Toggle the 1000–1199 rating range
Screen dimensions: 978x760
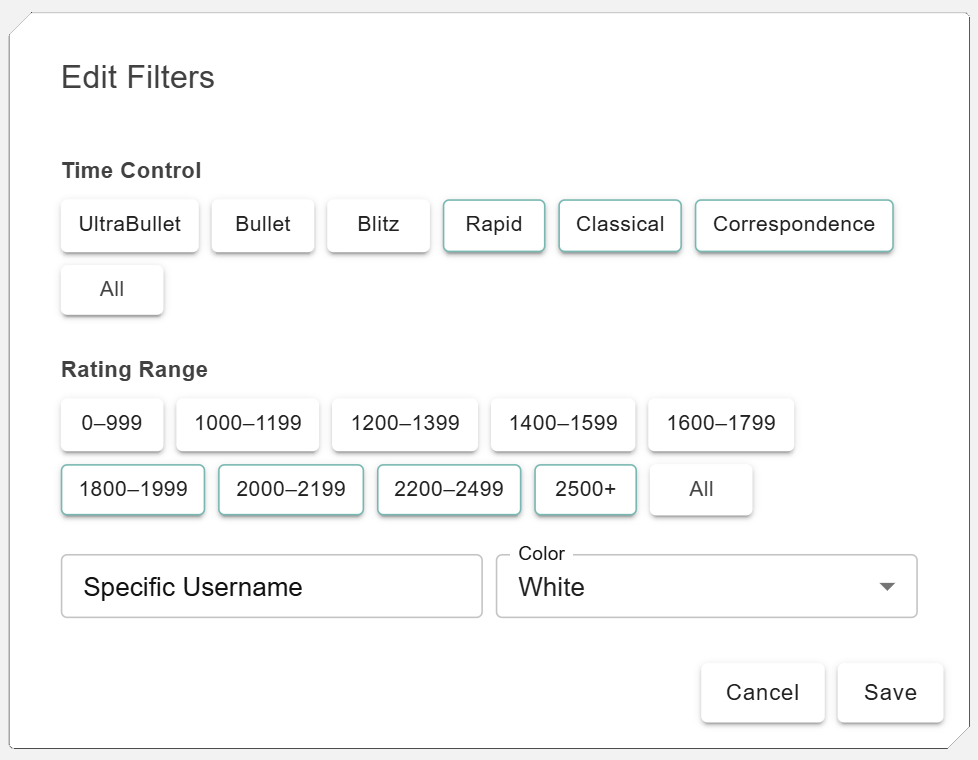click(248, 424)
